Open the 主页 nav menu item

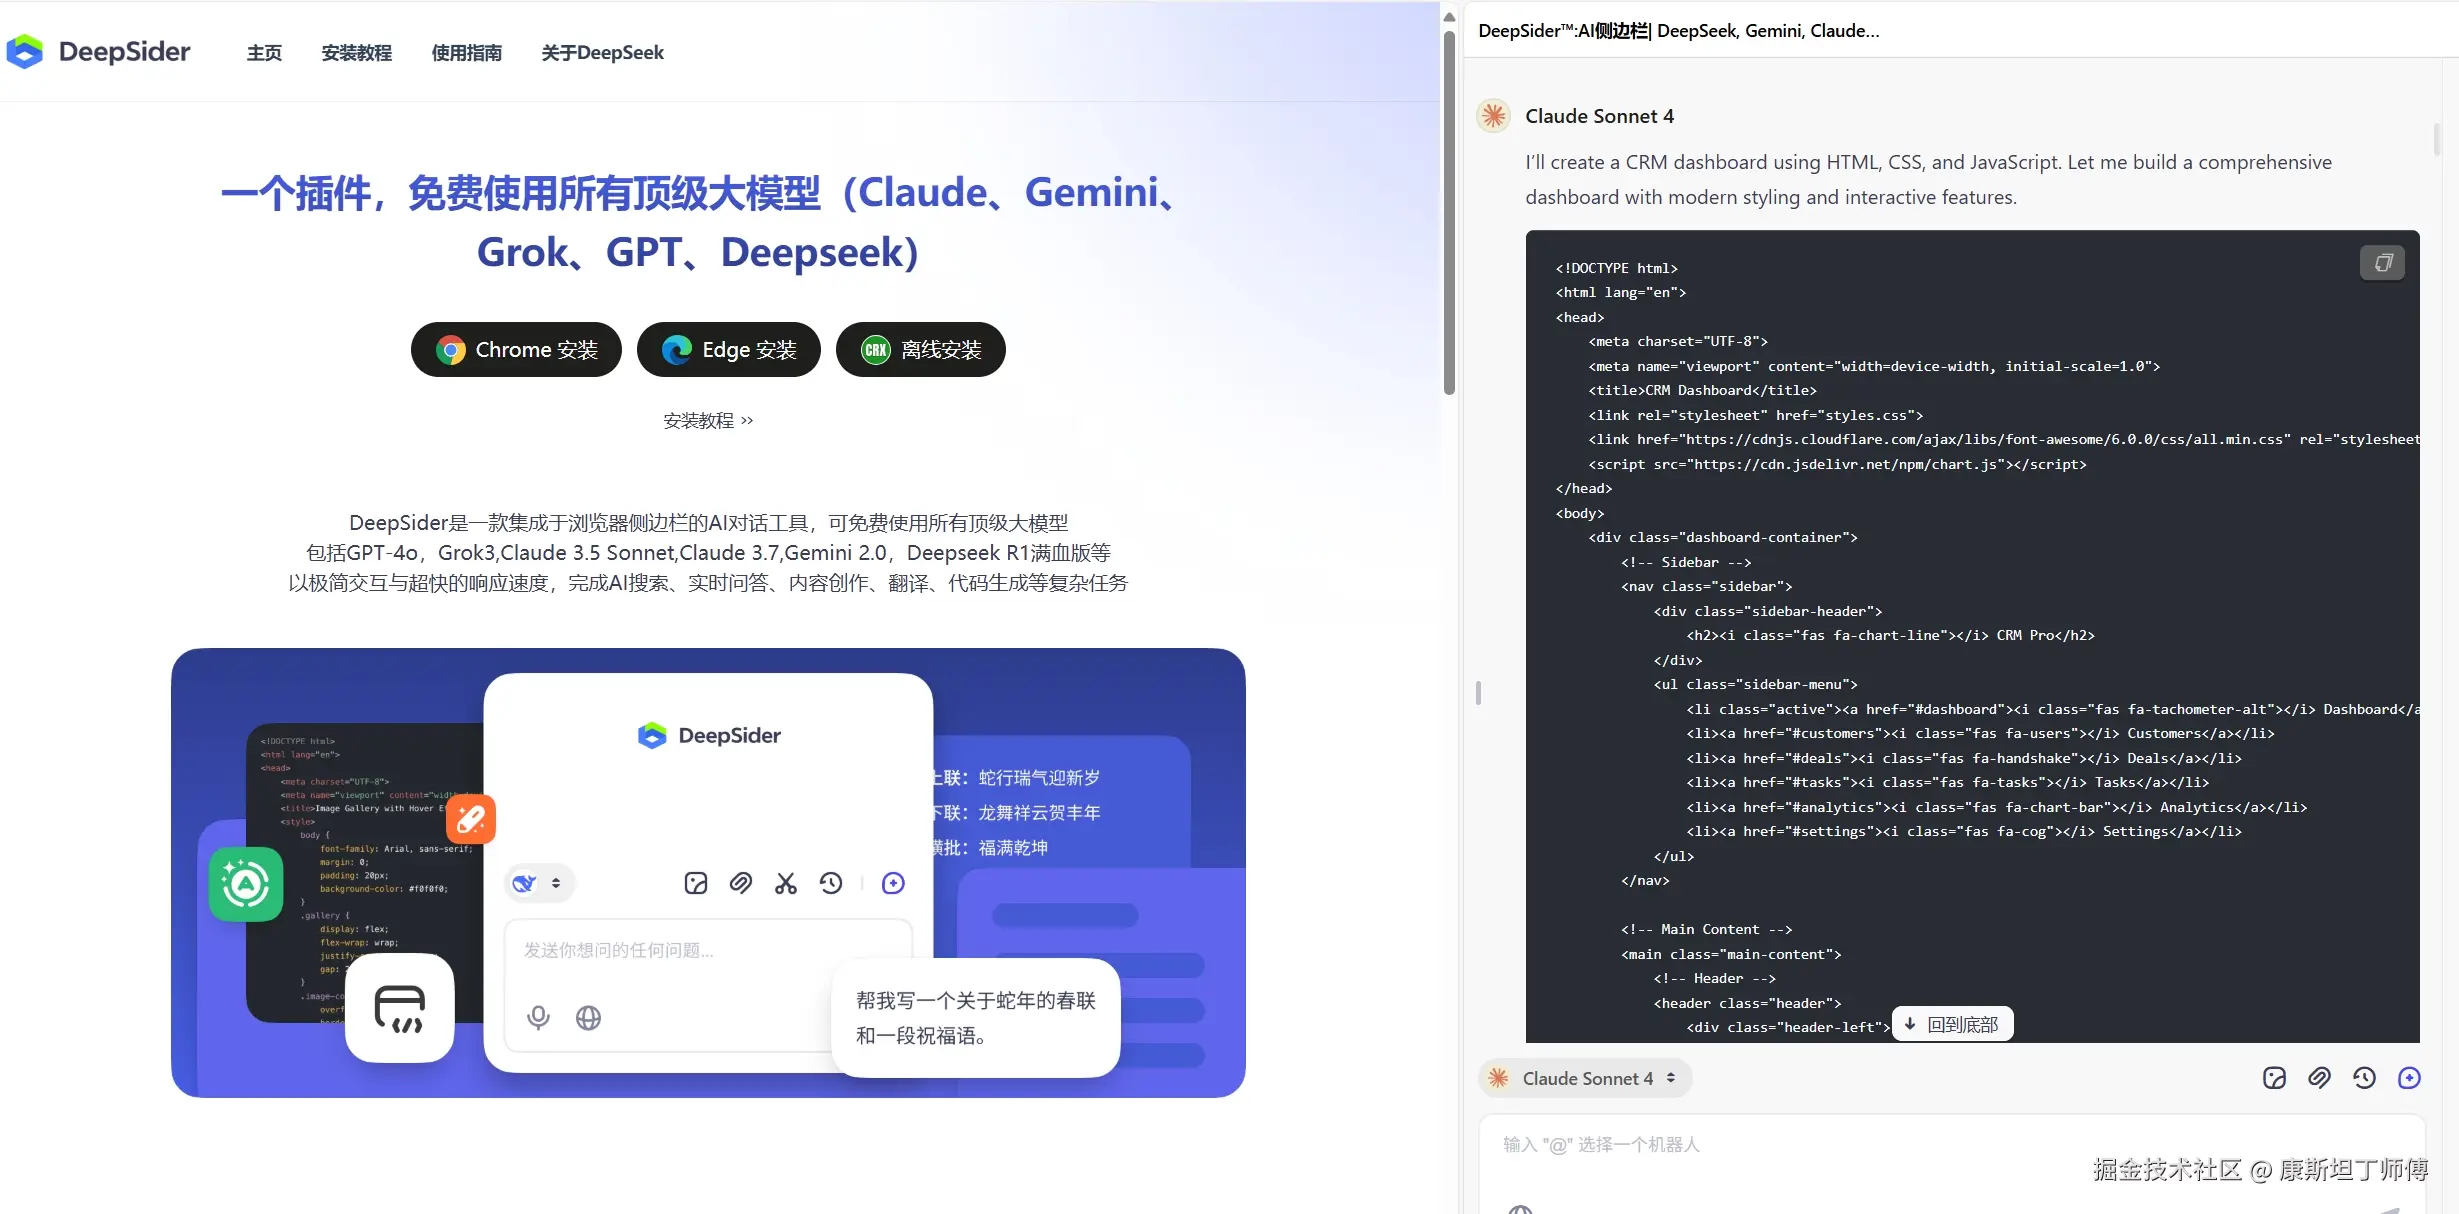tap(264, 53)
